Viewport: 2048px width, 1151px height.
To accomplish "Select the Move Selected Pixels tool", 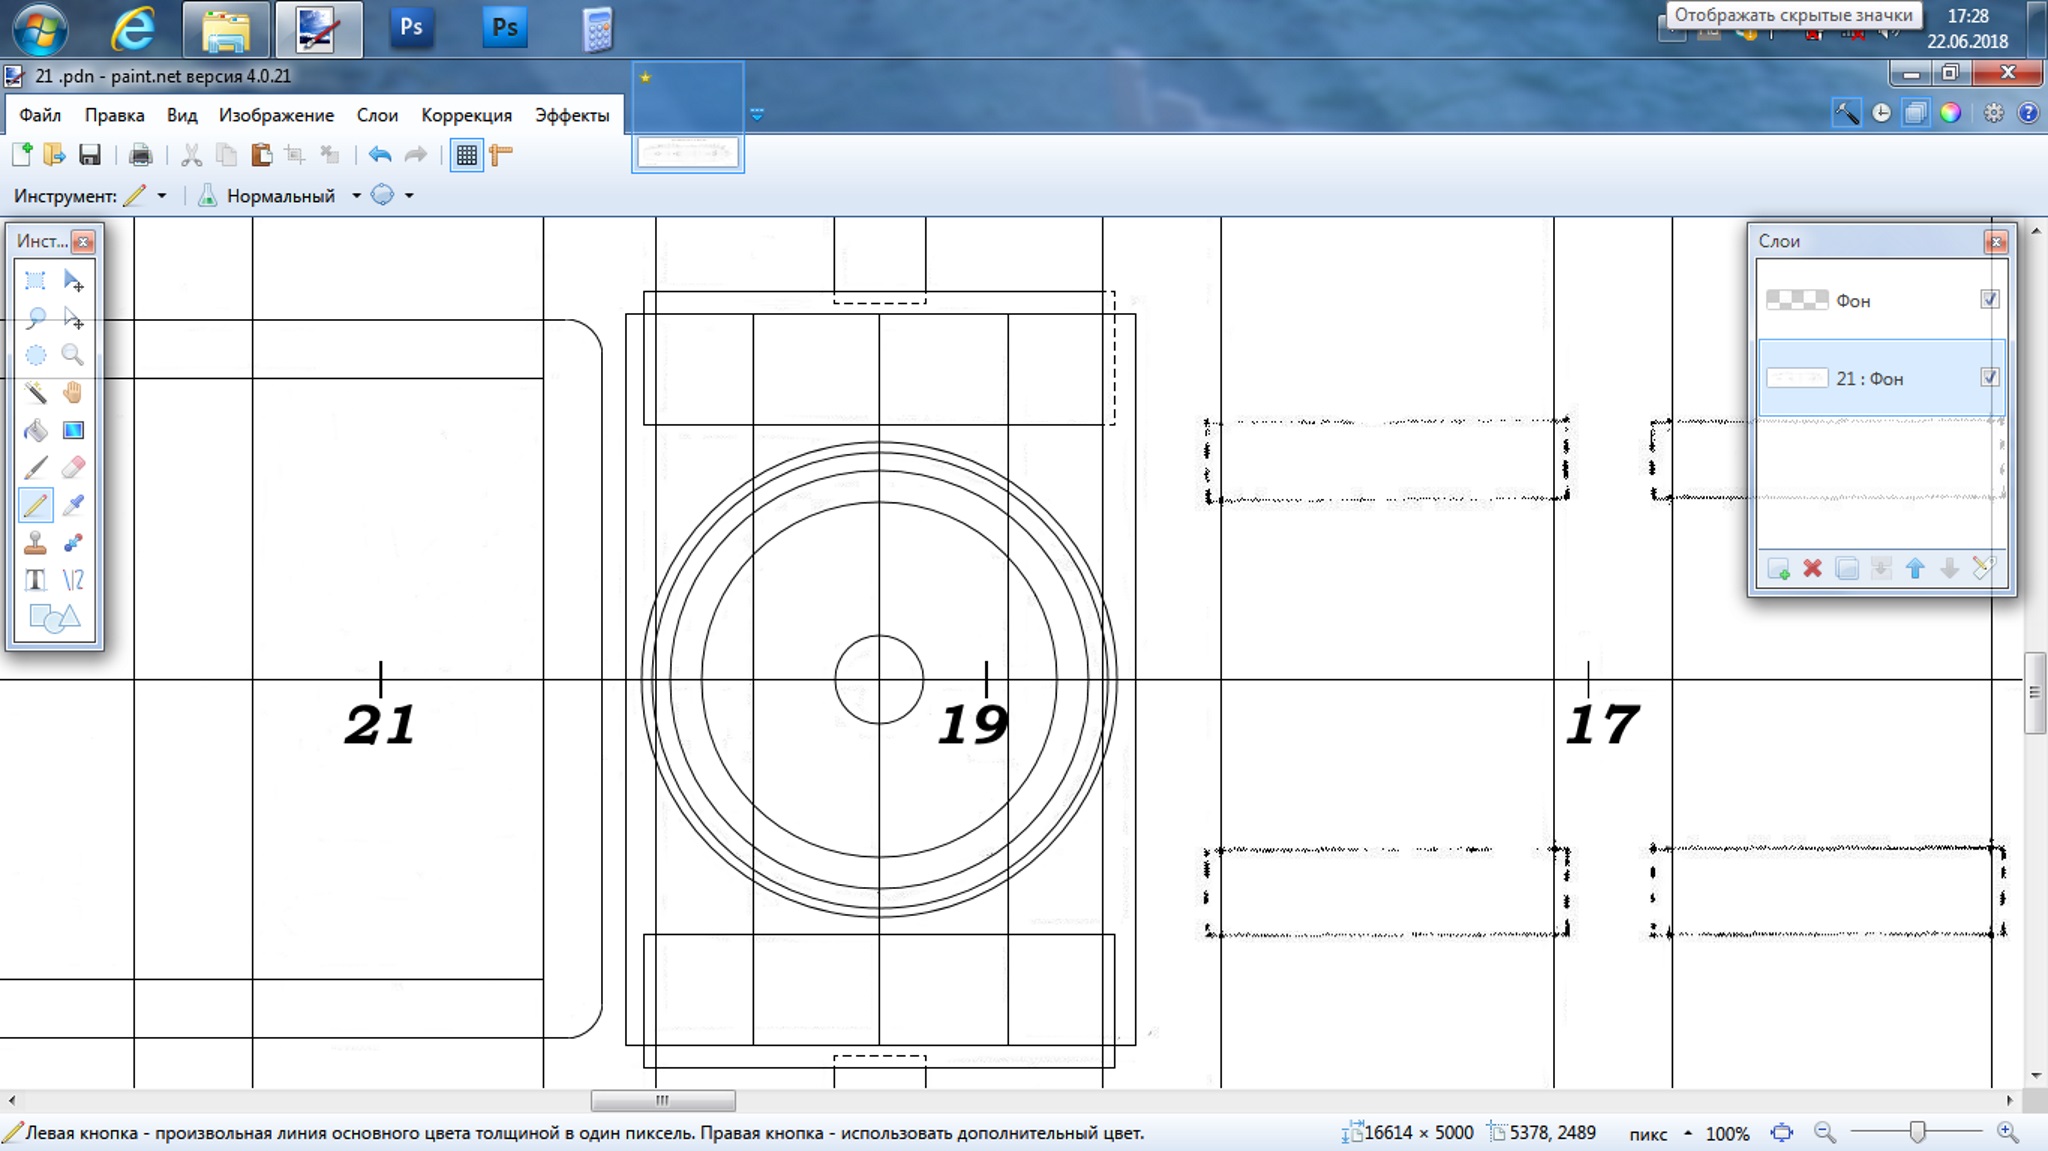I will tap(73, 281).
